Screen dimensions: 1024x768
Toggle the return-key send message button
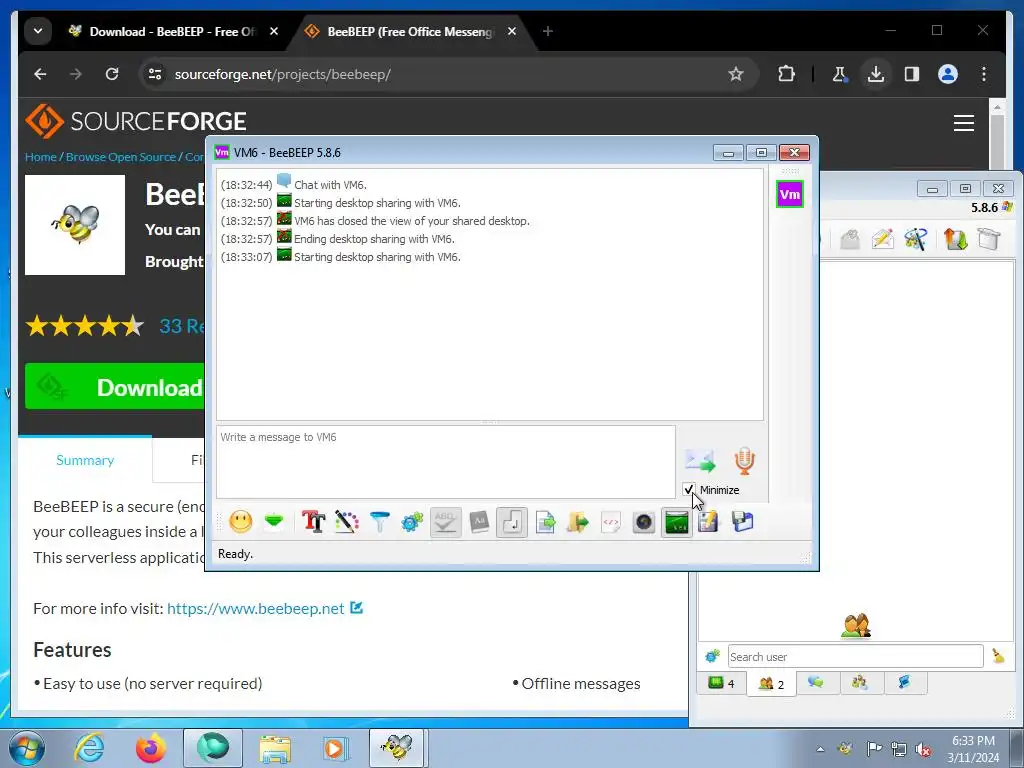tap(512, 522)
